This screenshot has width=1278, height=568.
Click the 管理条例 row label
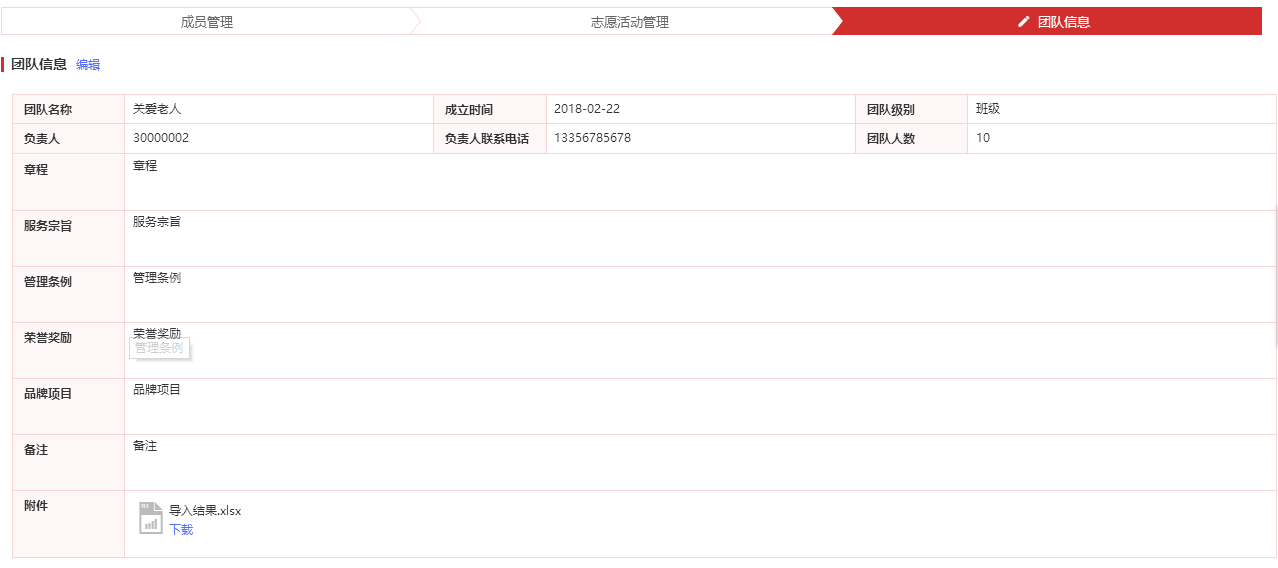tap(48, 282)
